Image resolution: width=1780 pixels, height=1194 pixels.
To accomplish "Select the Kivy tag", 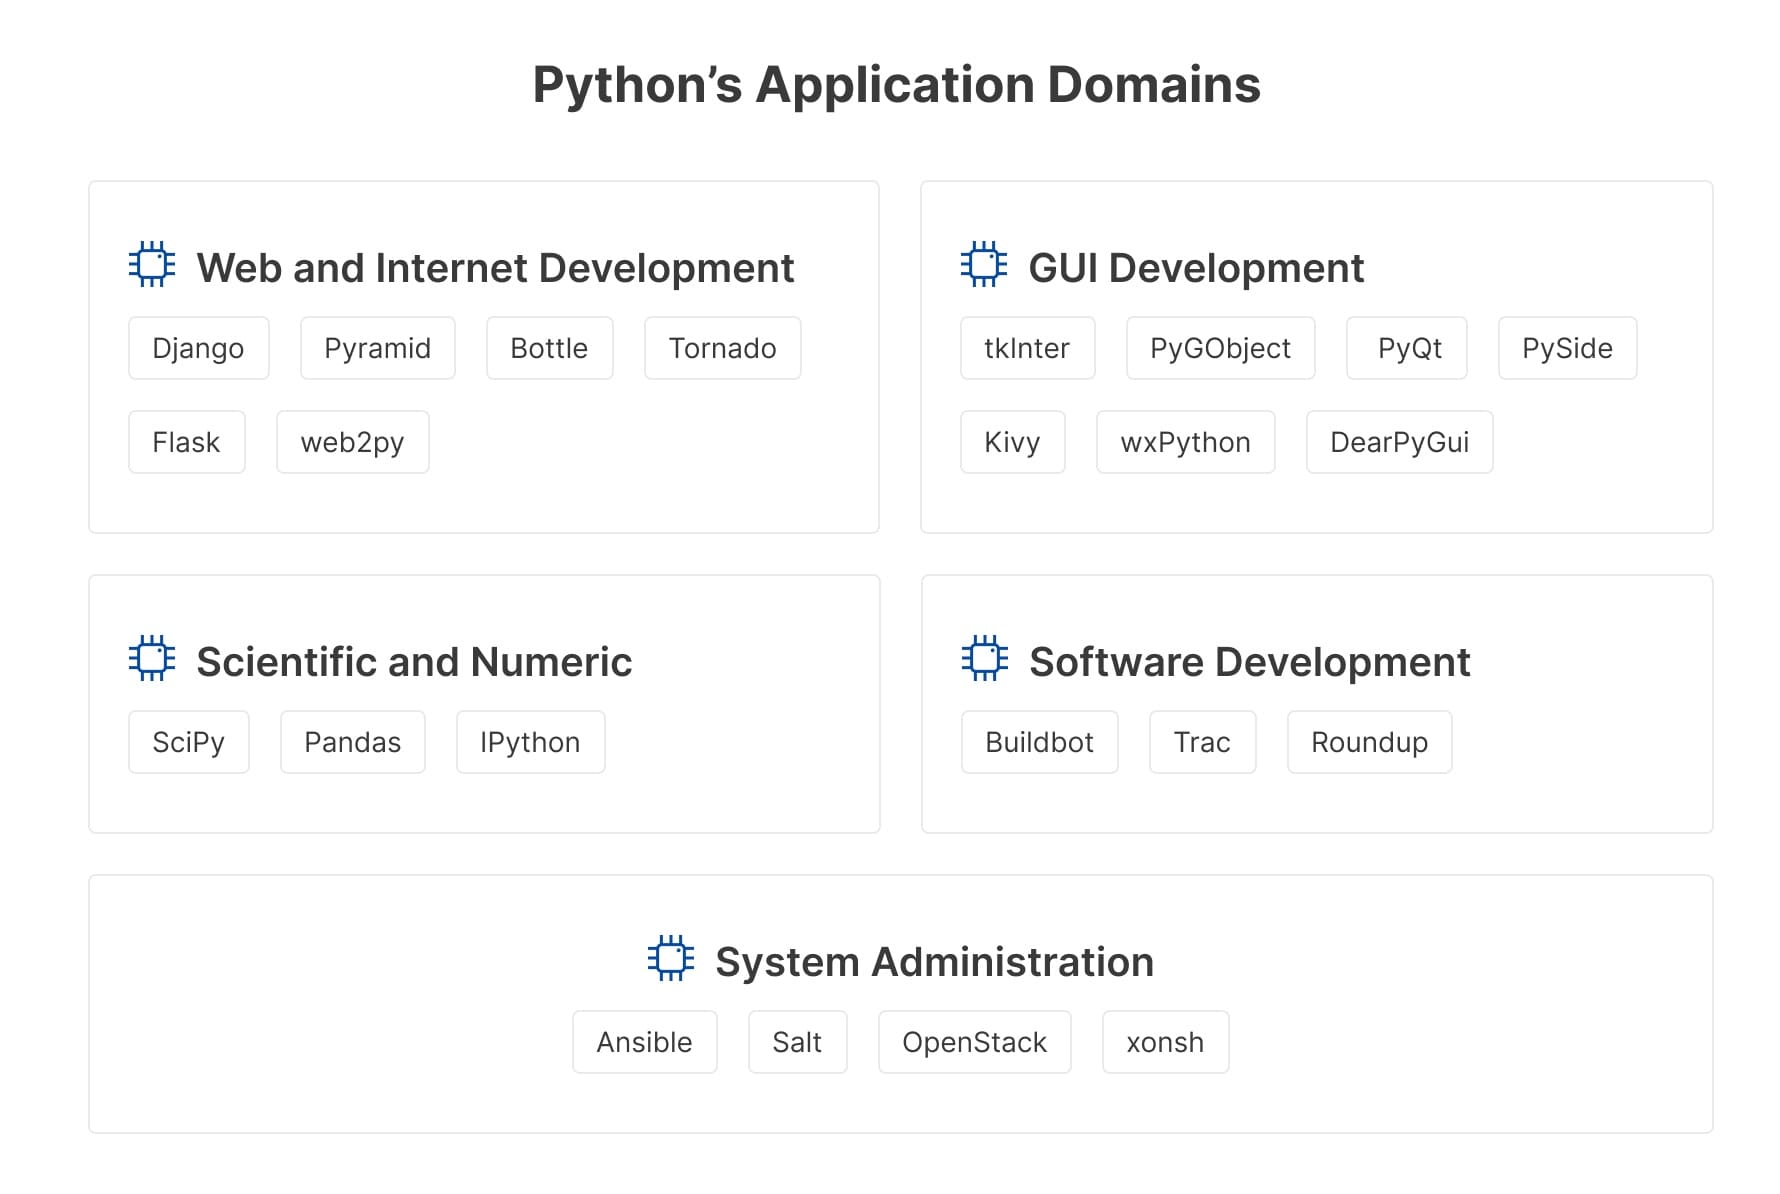I will click(1013, 442).
